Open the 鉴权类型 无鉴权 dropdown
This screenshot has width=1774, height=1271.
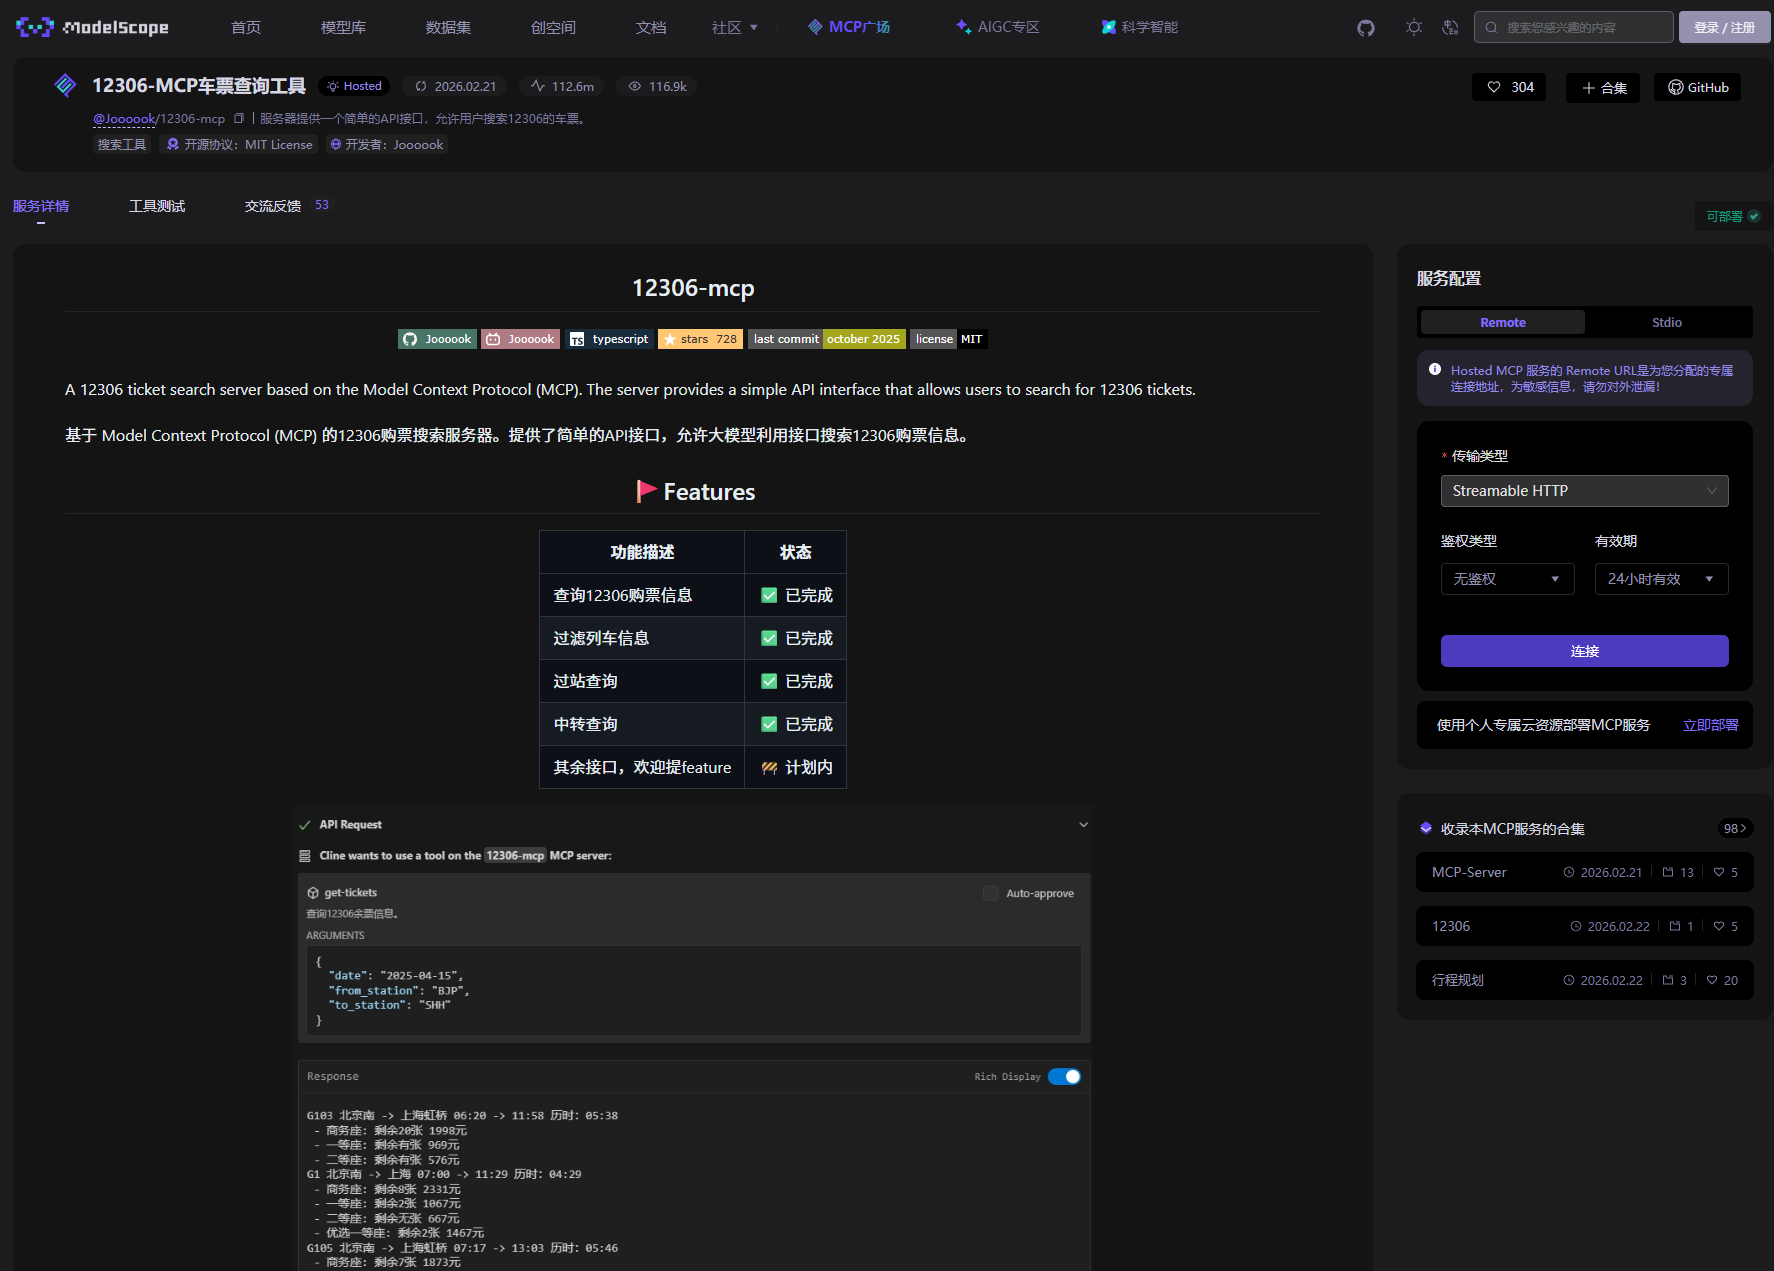(x=1507, y=579)
